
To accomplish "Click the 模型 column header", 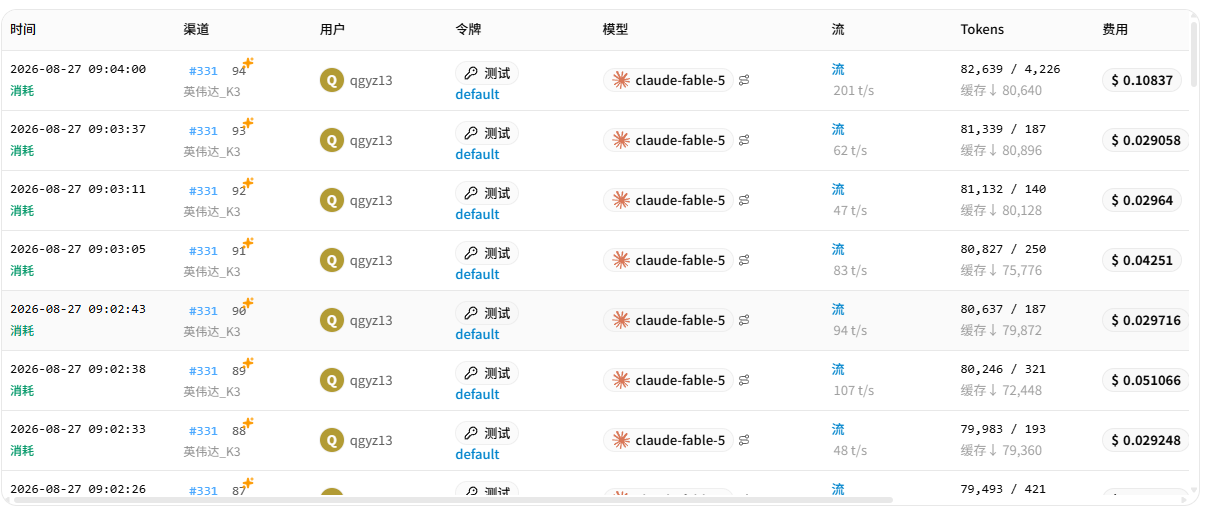I will click(616, 30).
